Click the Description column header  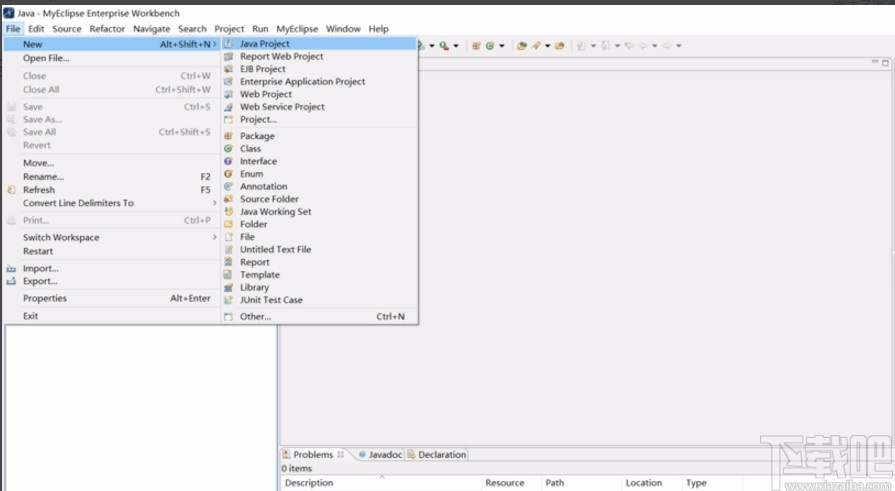coord(381,482)
